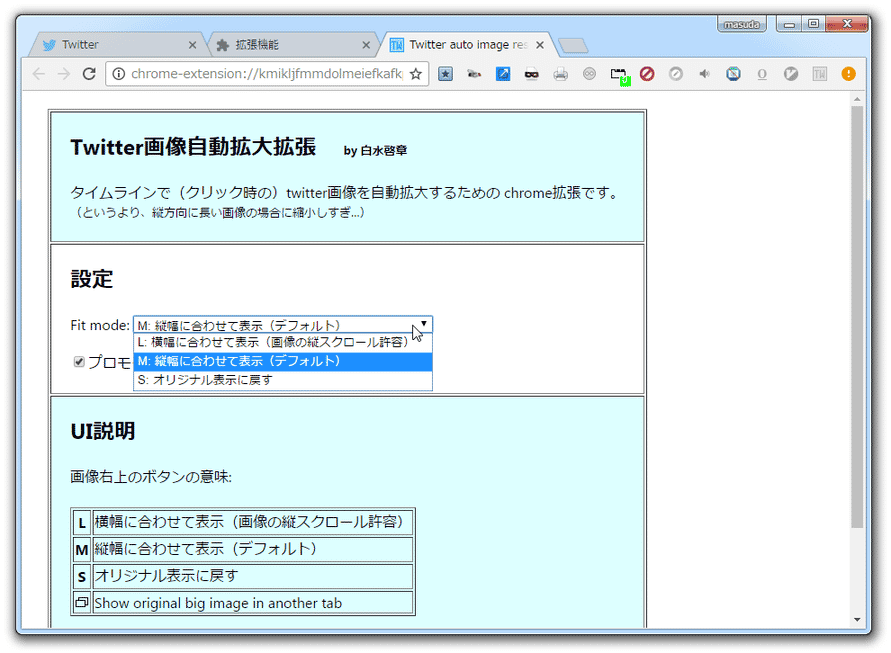
Task: Choose option S: オリジナル表示に戻す
Action: [283, 380]
